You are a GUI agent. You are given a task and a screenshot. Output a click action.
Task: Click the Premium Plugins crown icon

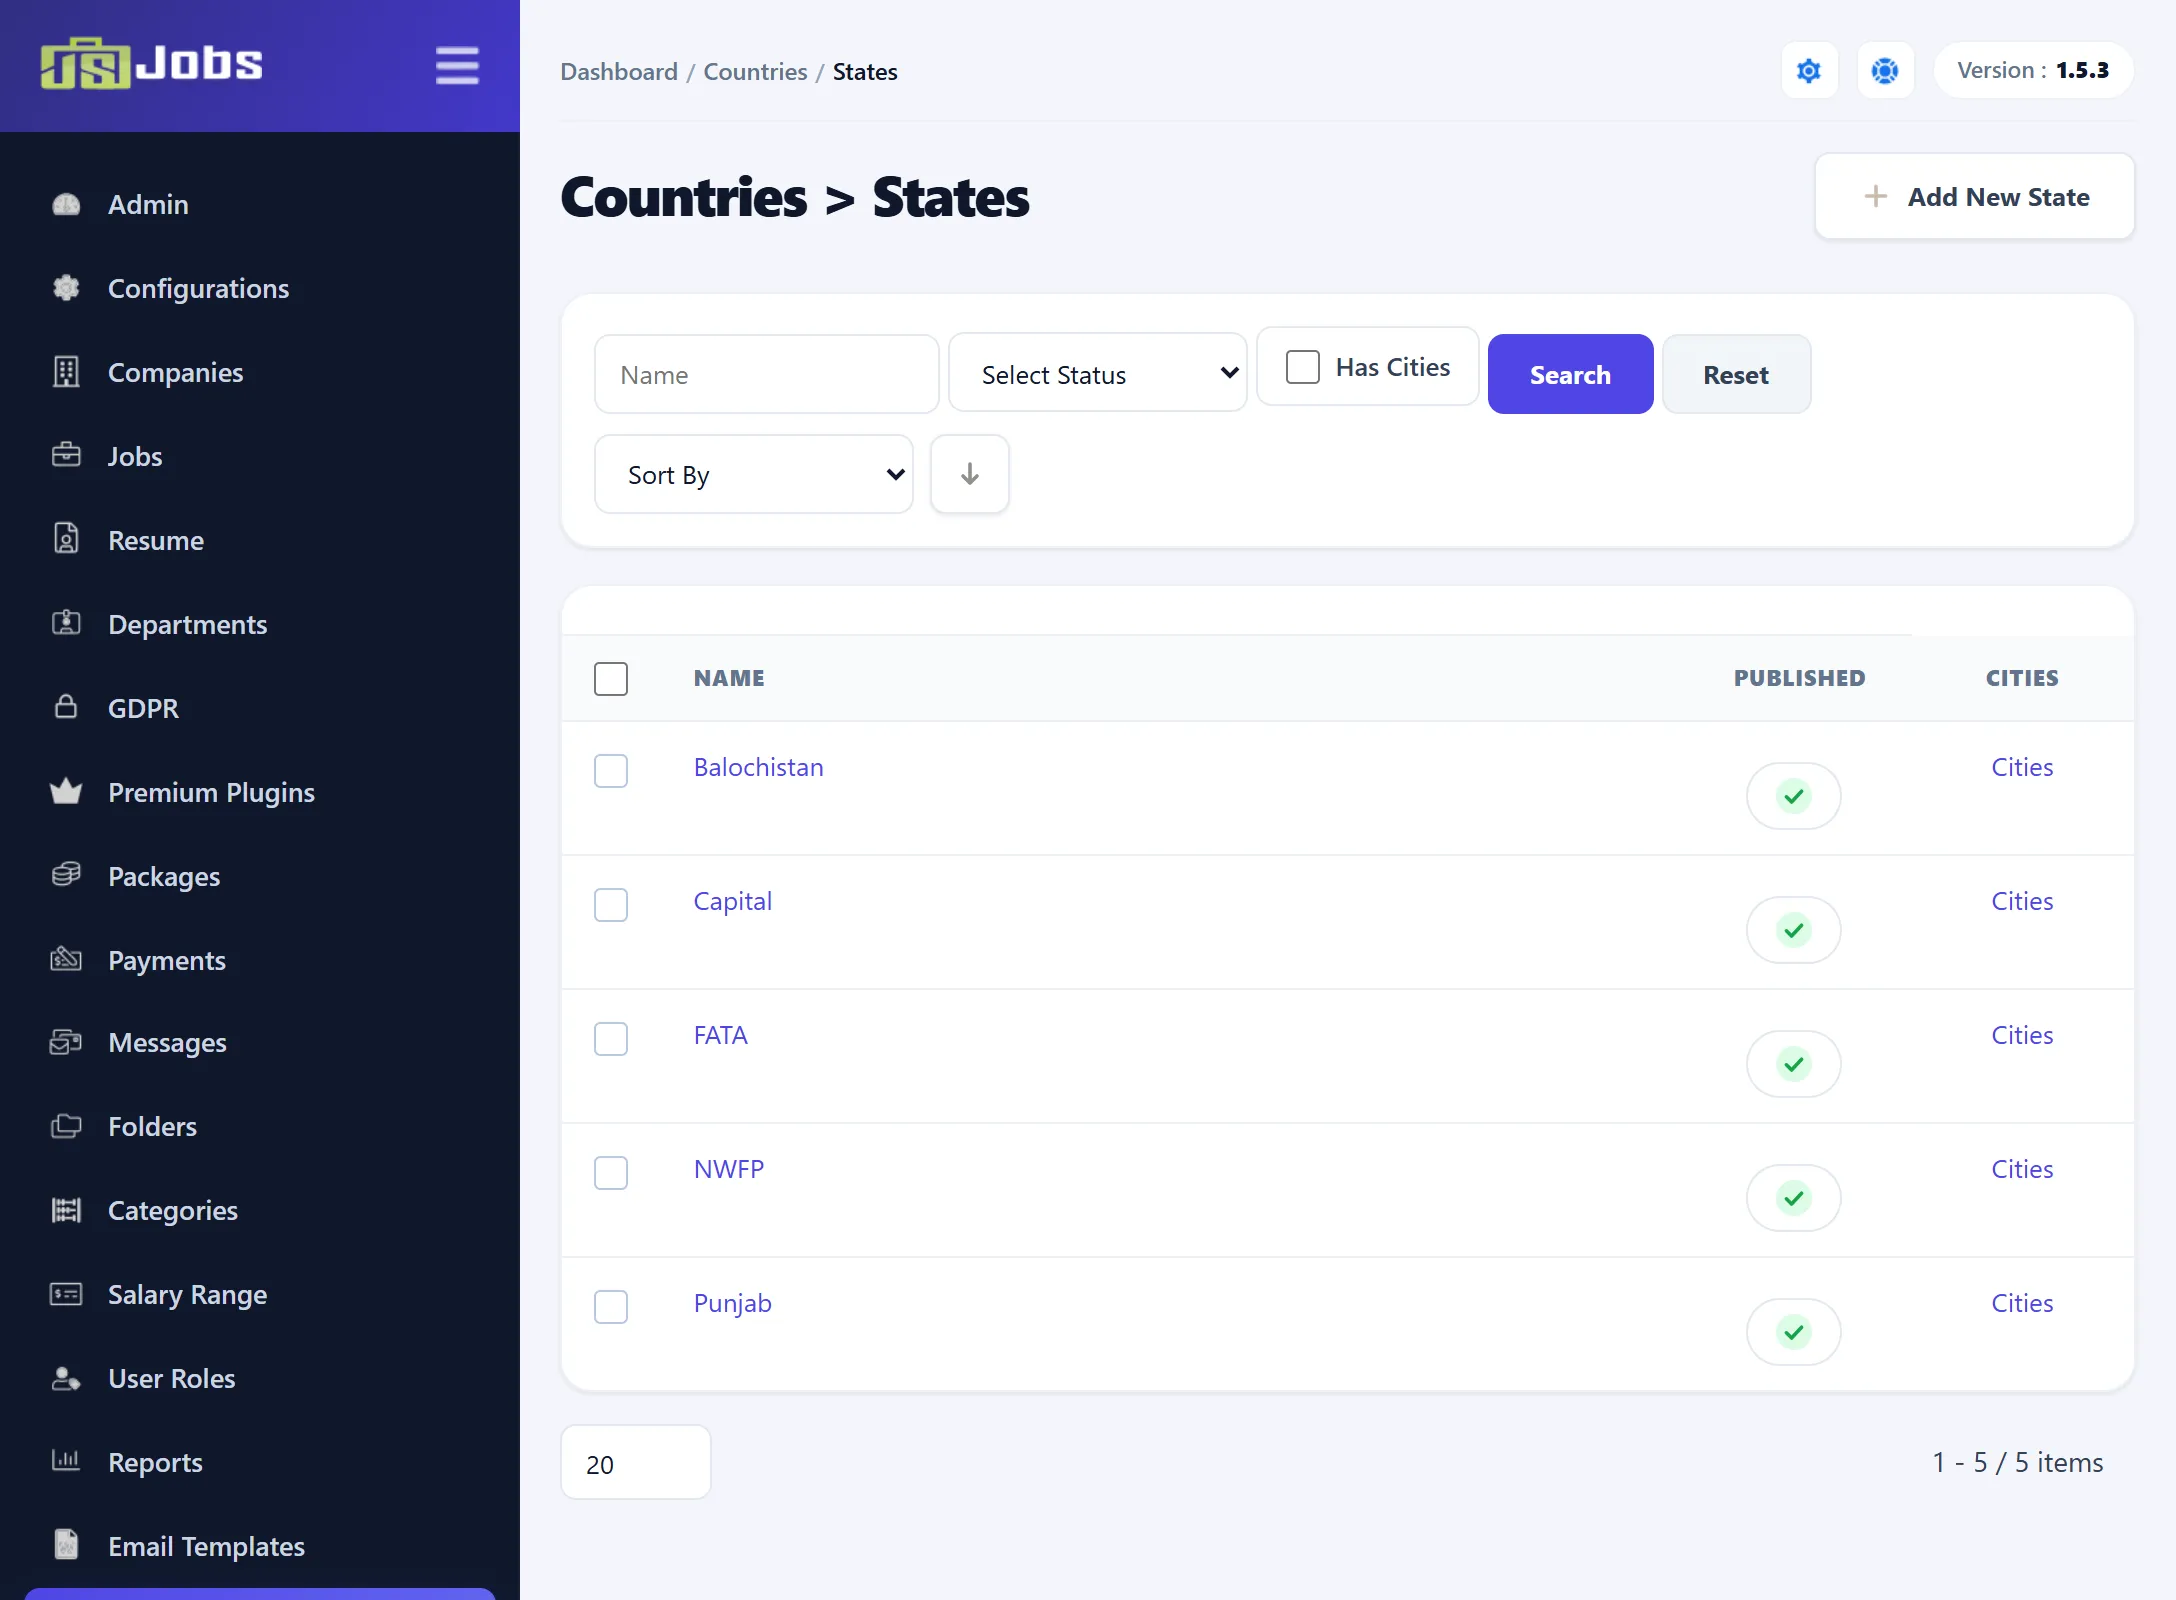(66, 791)
